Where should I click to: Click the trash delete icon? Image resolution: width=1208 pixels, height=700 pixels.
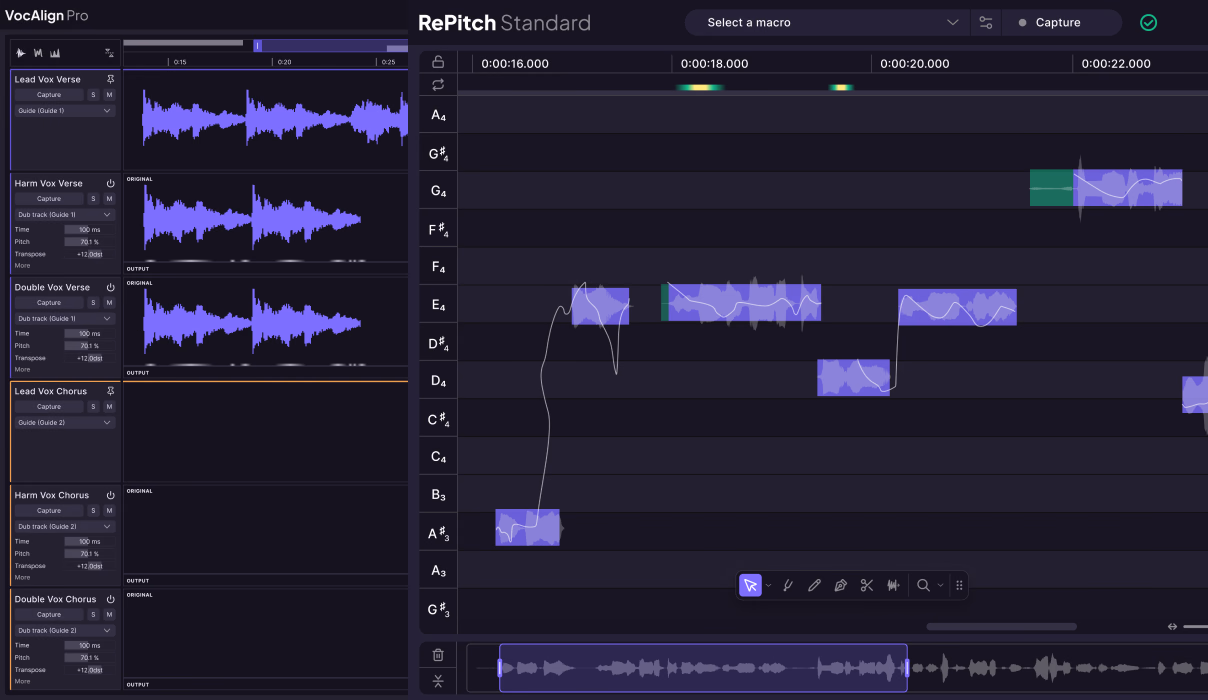click(x=438, y=655)
